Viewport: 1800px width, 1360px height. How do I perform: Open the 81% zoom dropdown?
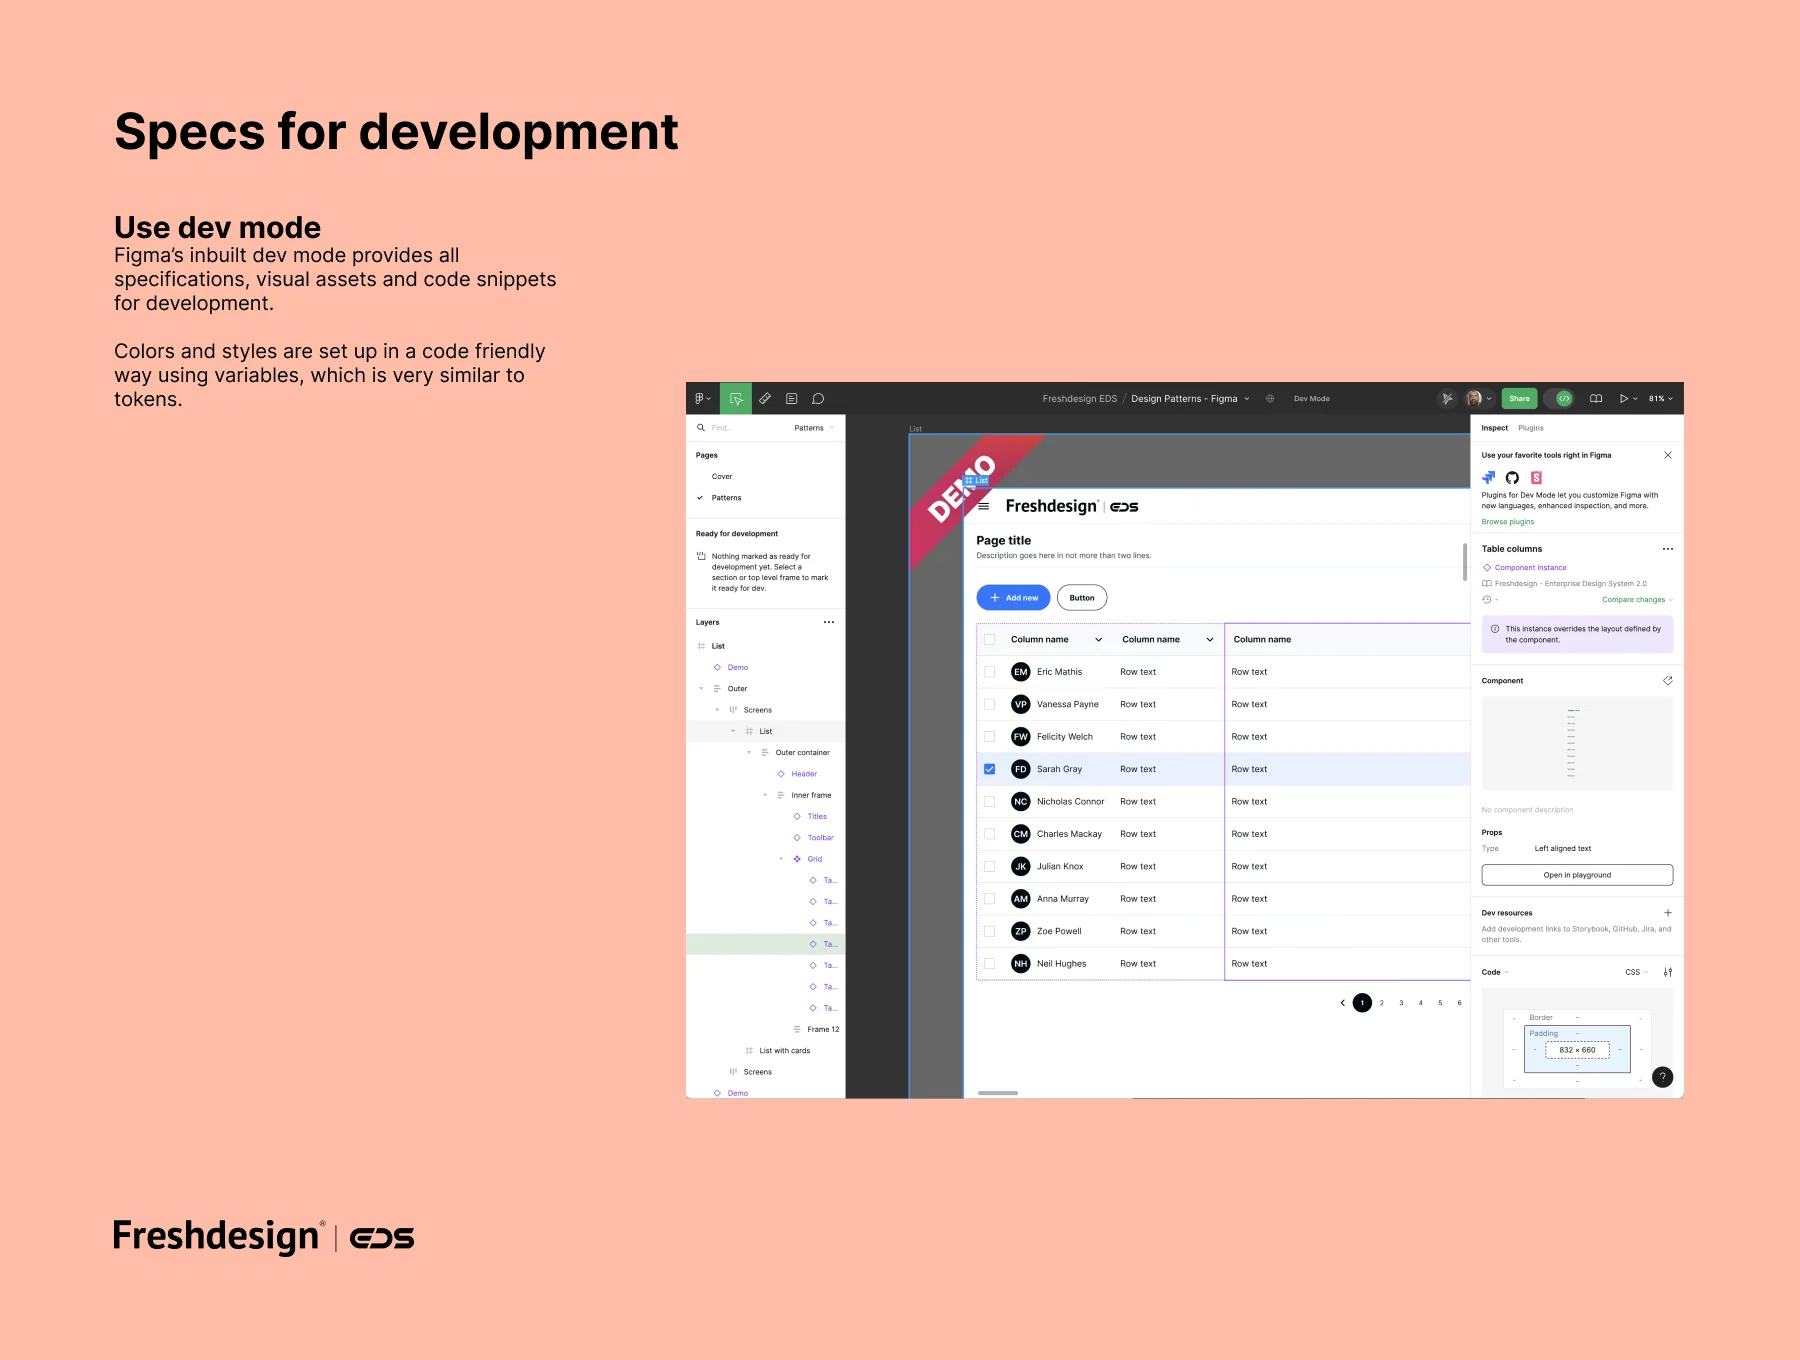[1660, 398]
